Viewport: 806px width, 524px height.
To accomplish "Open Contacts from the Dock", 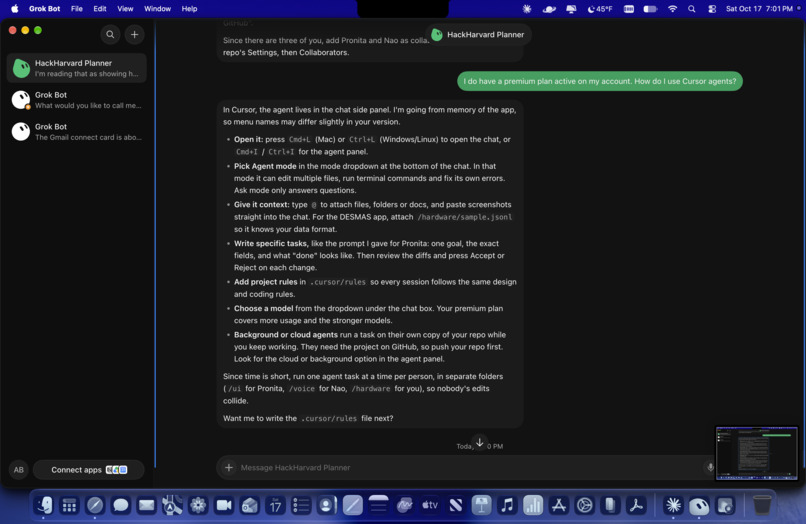I will [326, 505].
